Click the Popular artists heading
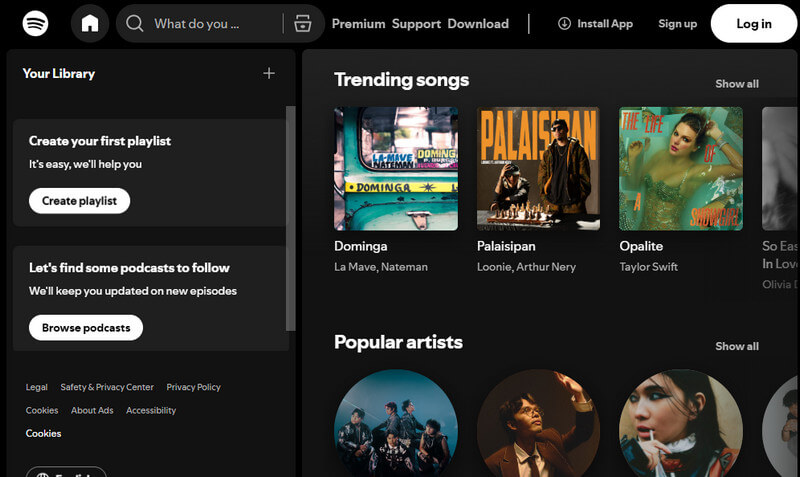The height and width of the screenshot is (477, 800). (x=398, y=342)
